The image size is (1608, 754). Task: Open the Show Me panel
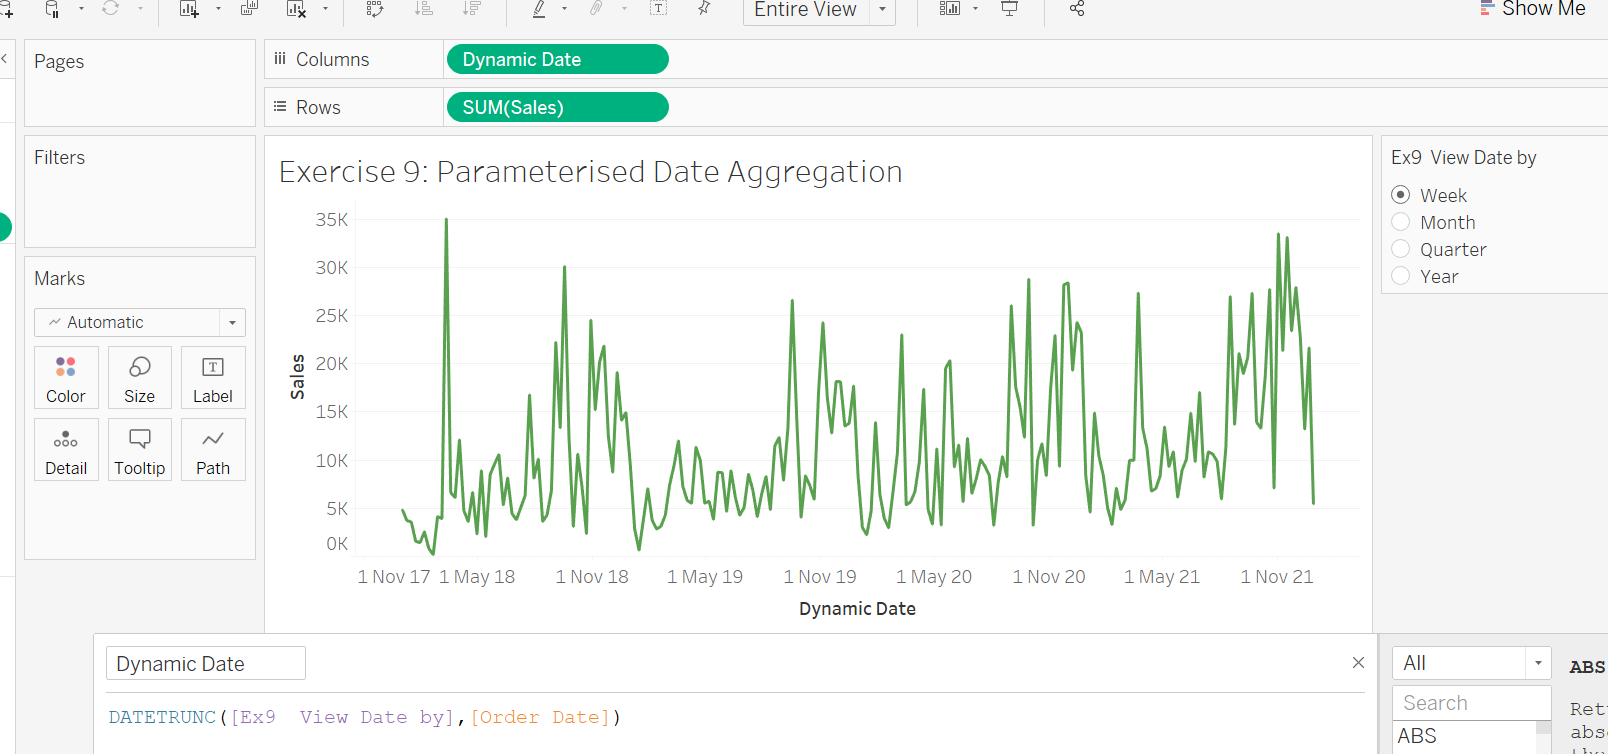coord(1534,9)
